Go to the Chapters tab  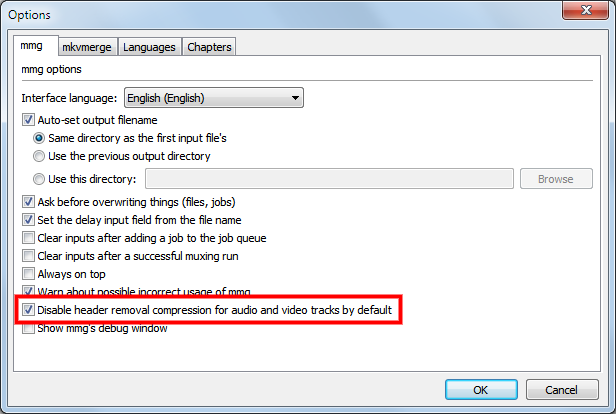pyautogui.click(x=209, y=47)
